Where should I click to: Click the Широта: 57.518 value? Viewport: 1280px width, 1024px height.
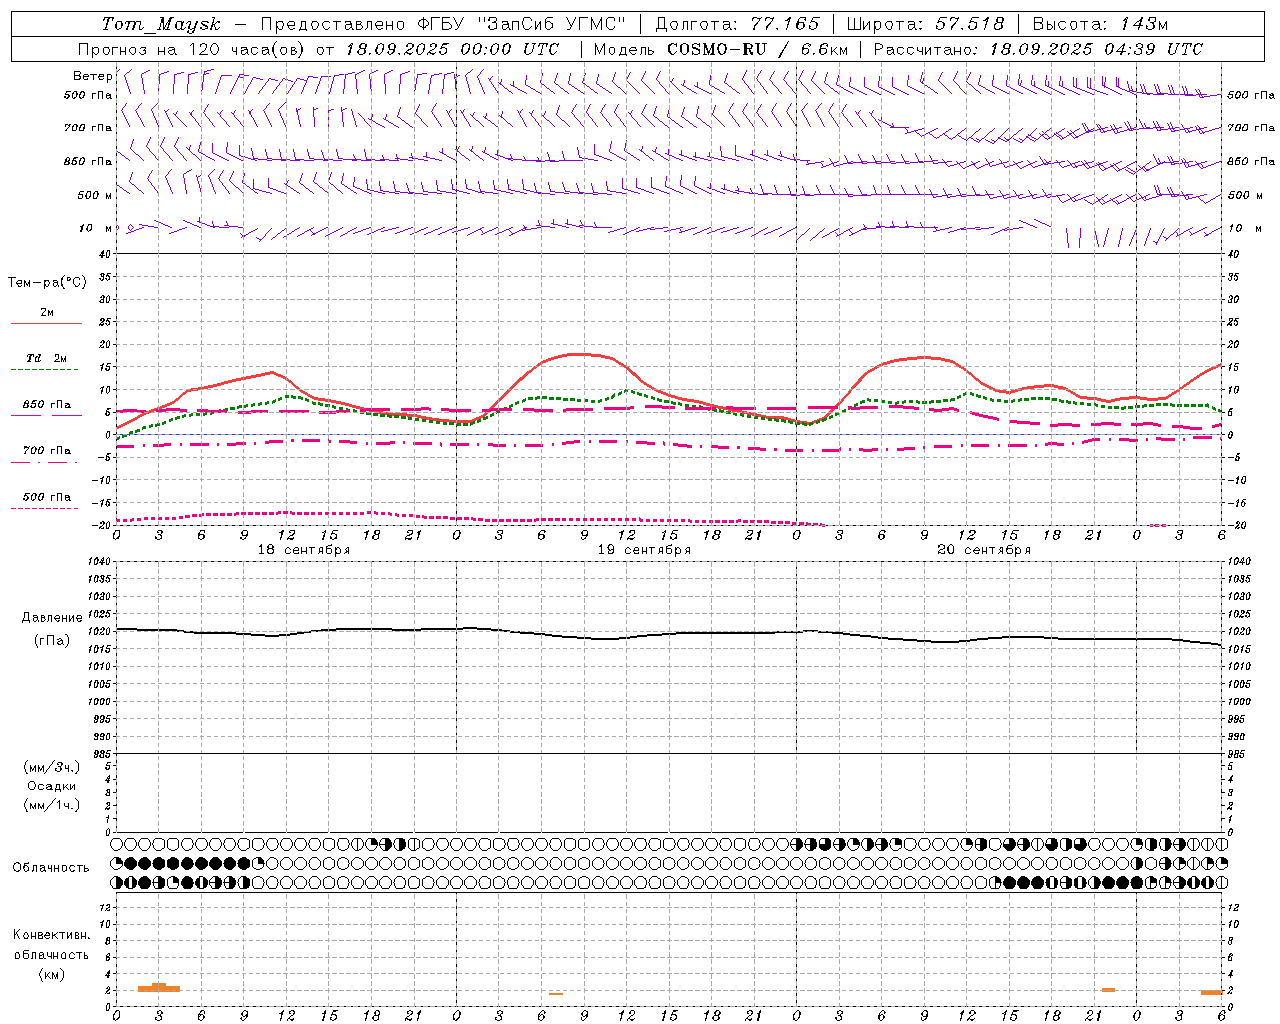925,24
